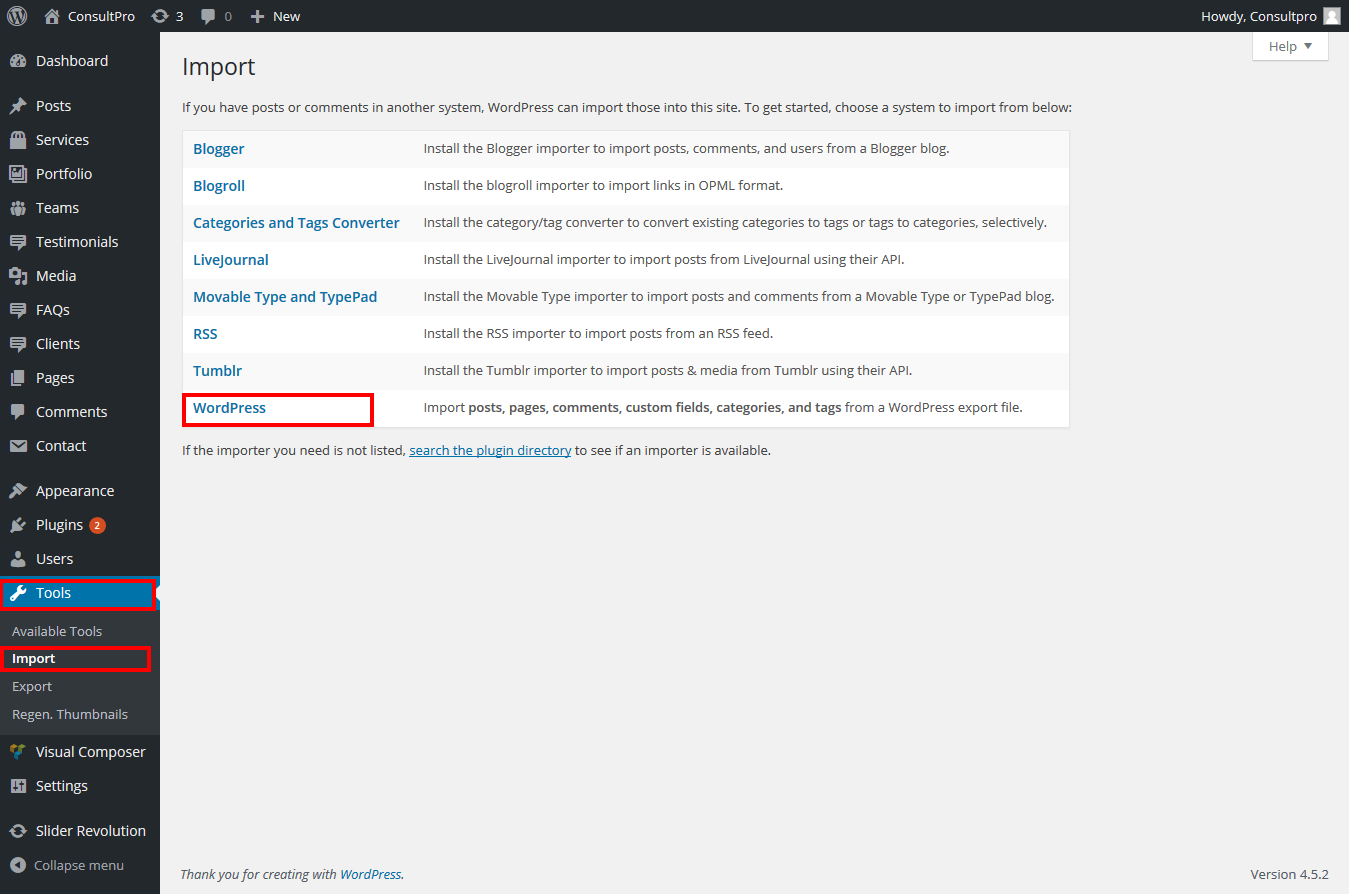Follow the search the plugin directory link

pos(490,451)
